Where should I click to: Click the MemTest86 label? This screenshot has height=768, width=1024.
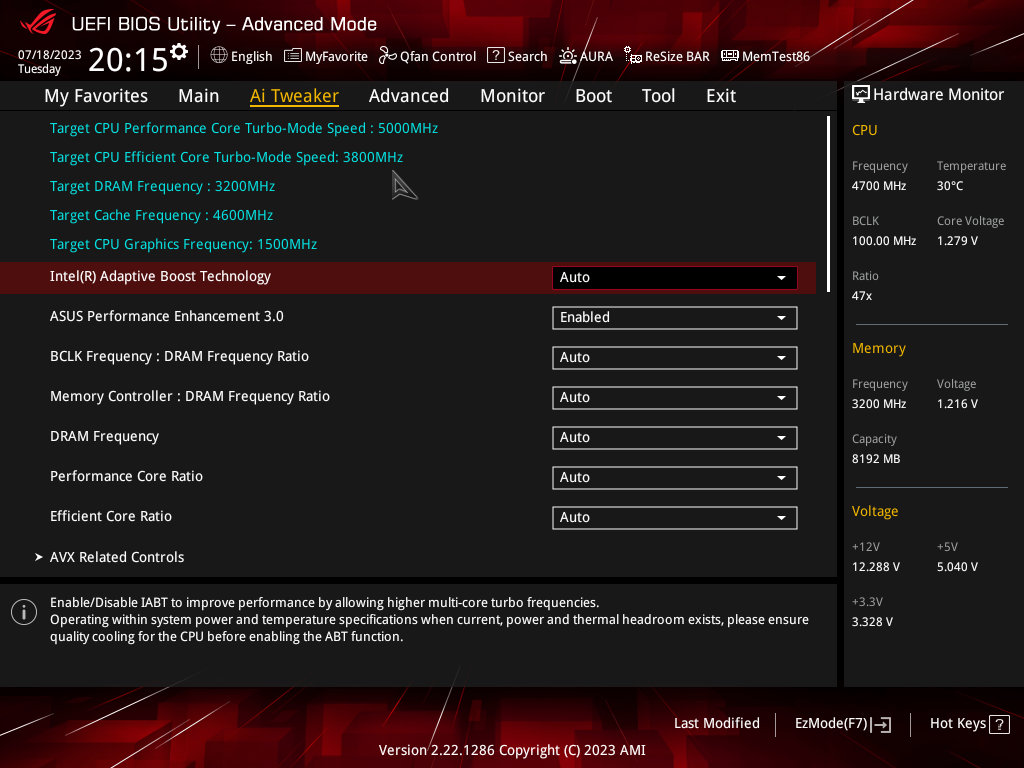(x=776, y=56)
